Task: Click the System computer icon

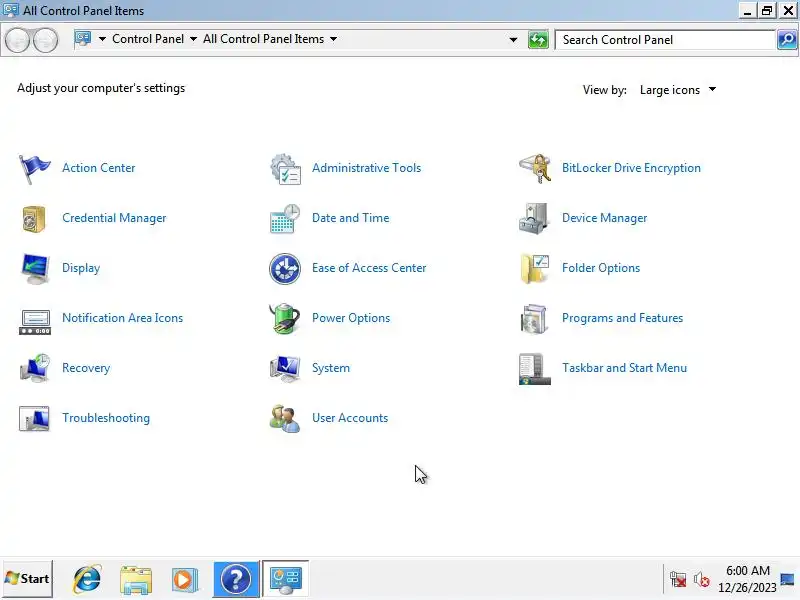Action: pyautogui.click(x=285, y=368)
